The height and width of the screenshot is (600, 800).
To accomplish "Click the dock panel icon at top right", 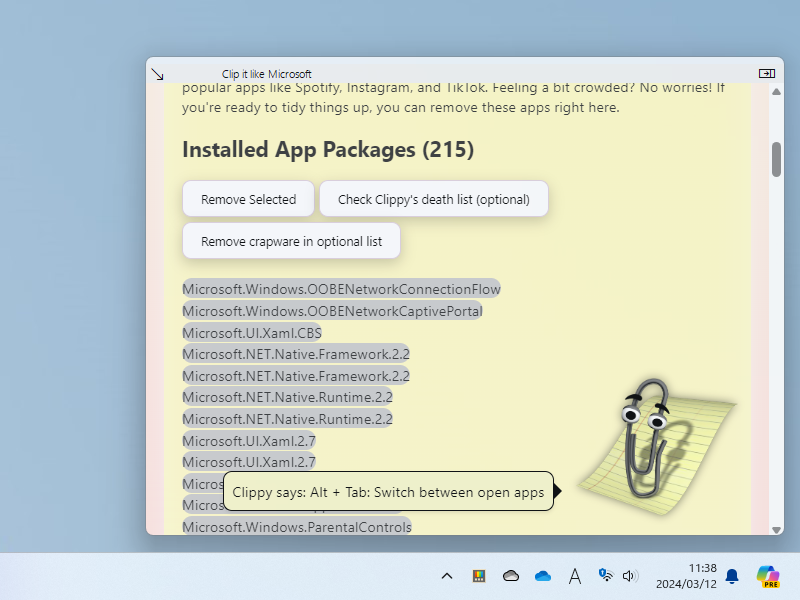I will click(x=766, y=73).
